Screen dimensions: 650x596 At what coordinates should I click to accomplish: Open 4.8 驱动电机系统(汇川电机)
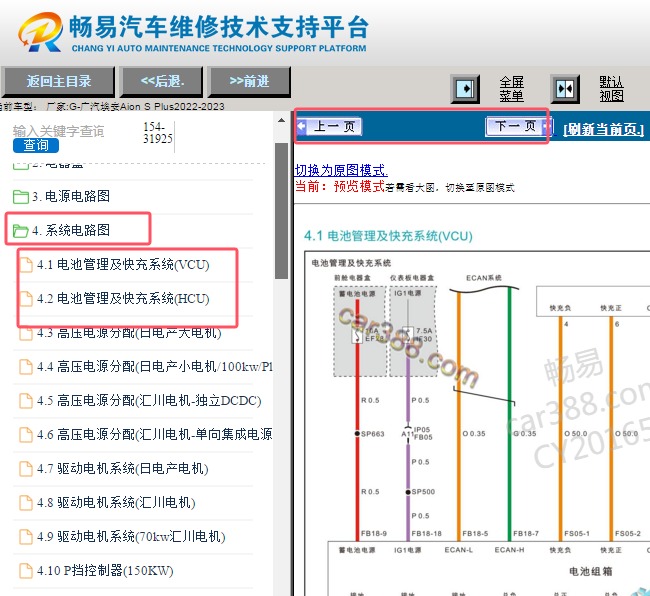(x=116, y=502)
